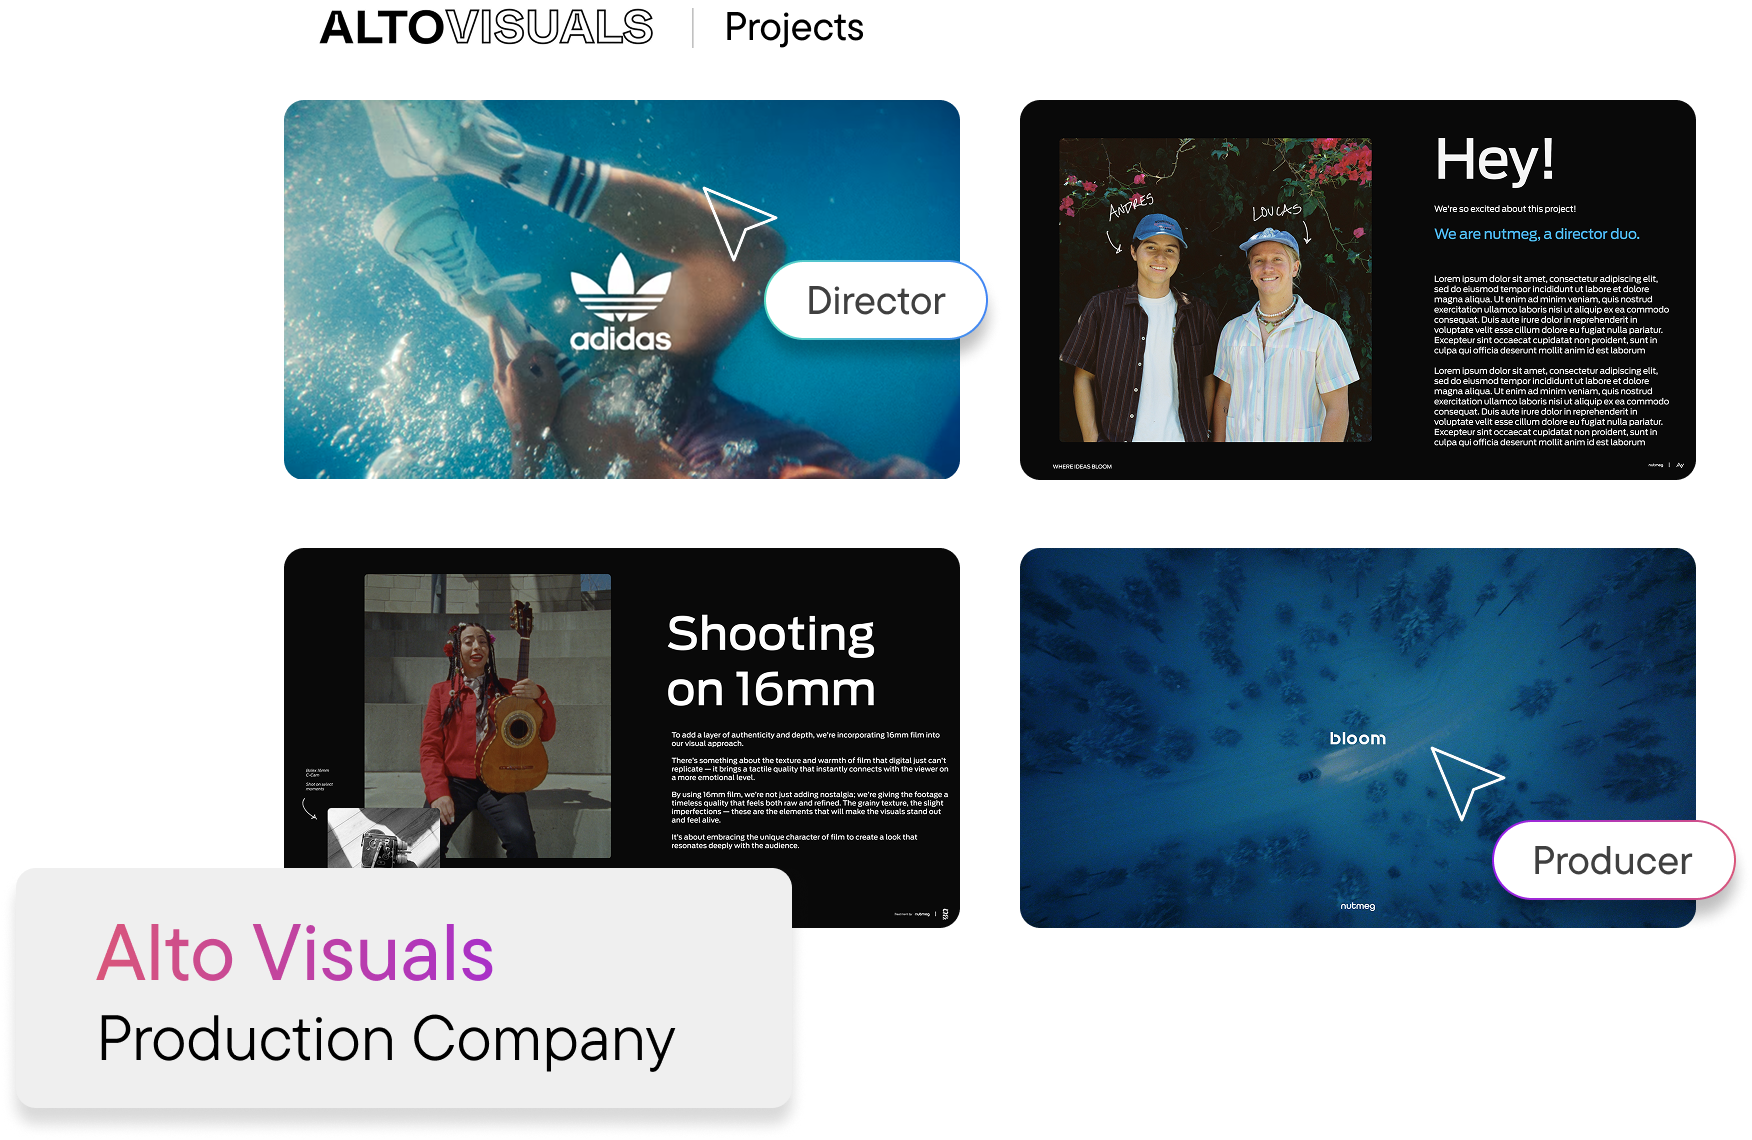This screenshot has width=1752, height=1140.
Task: Click the 'Hey!' headline
Action: pos(1494,160)
